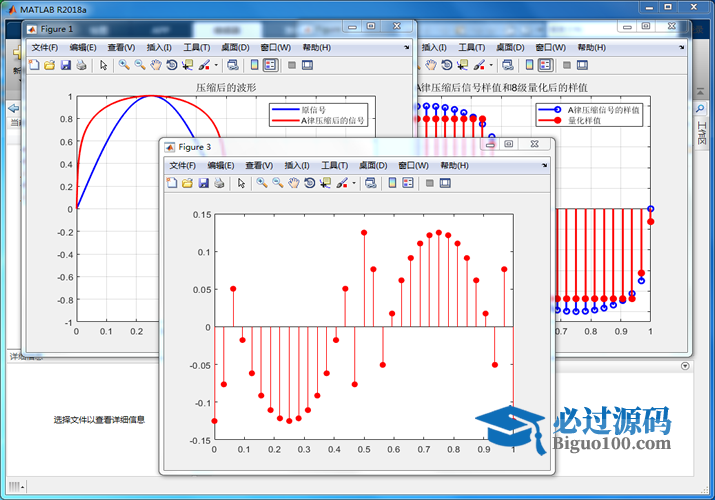This screenshot has width=715, height=500.
Task: Open 查看(V) menu in Figure 3
Action: point(259,165)
